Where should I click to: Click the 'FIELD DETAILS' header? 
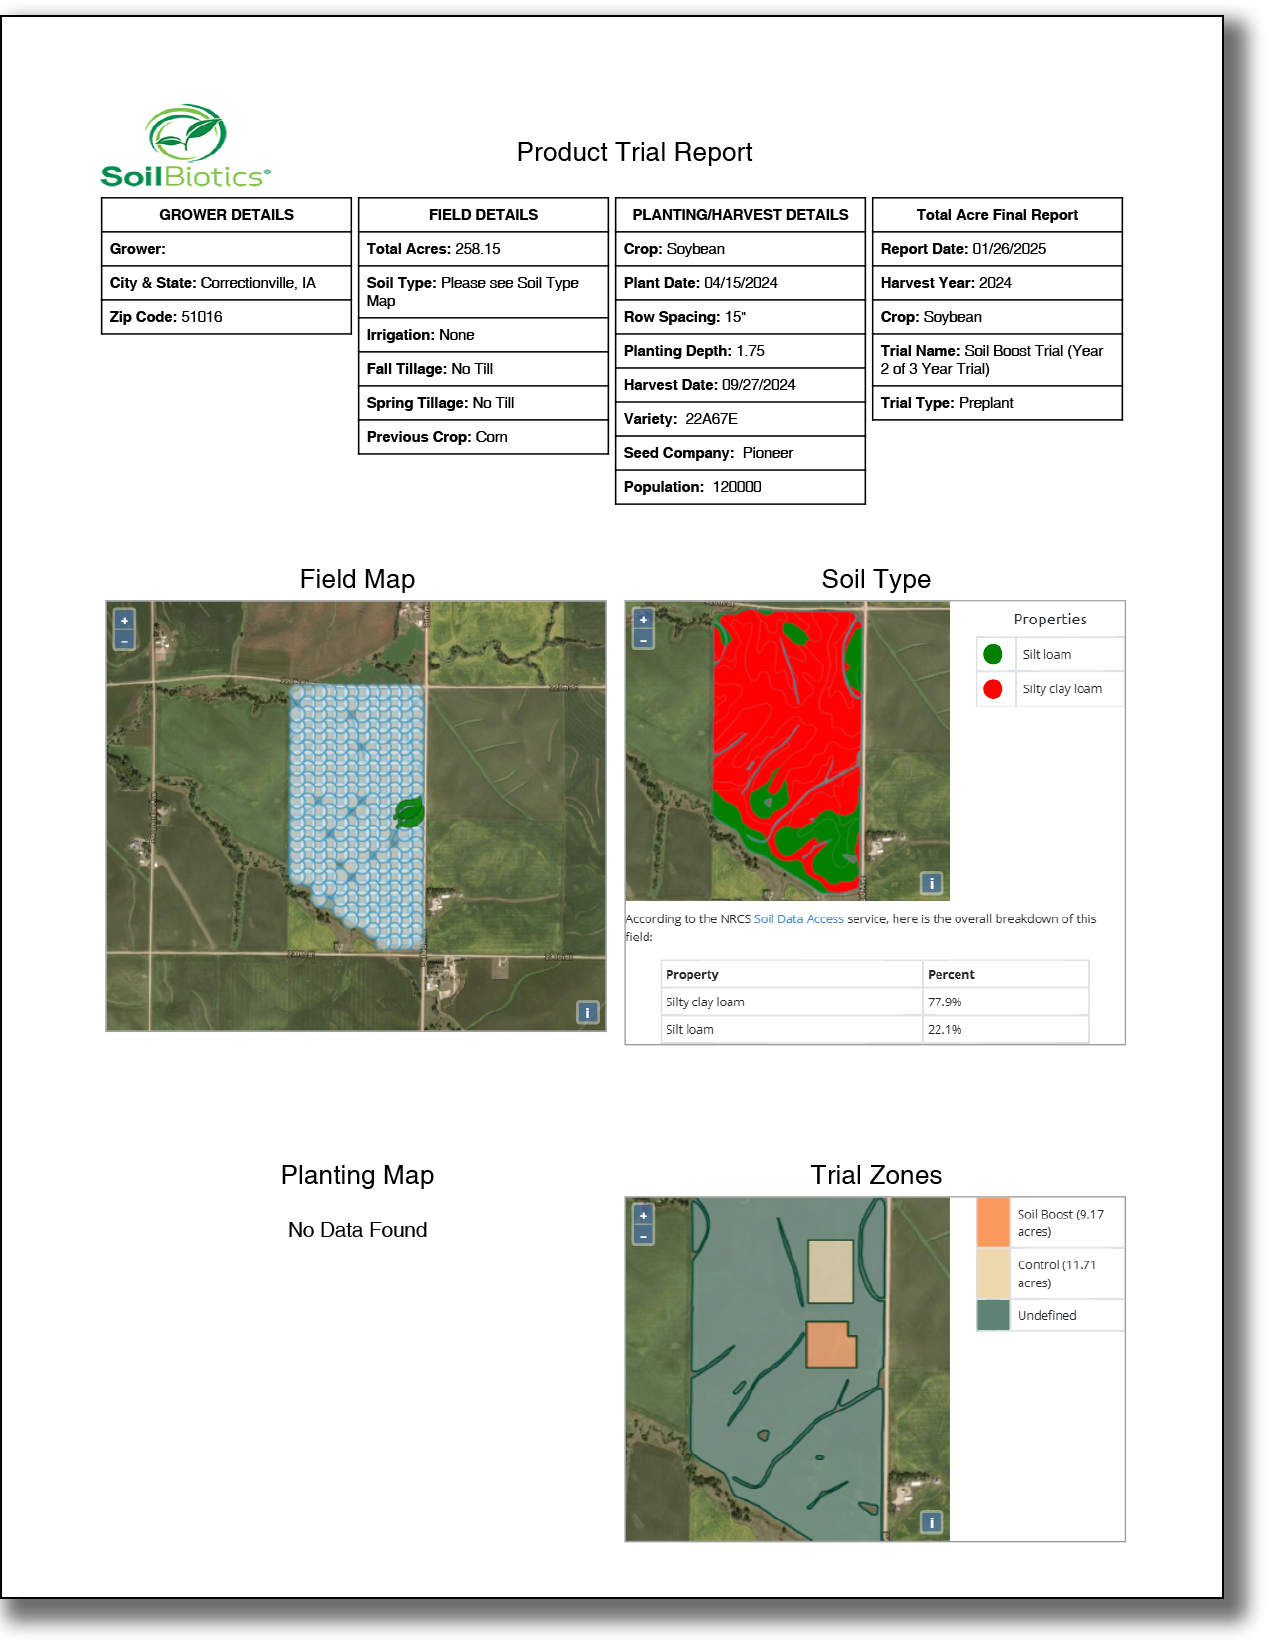(483, 215)
